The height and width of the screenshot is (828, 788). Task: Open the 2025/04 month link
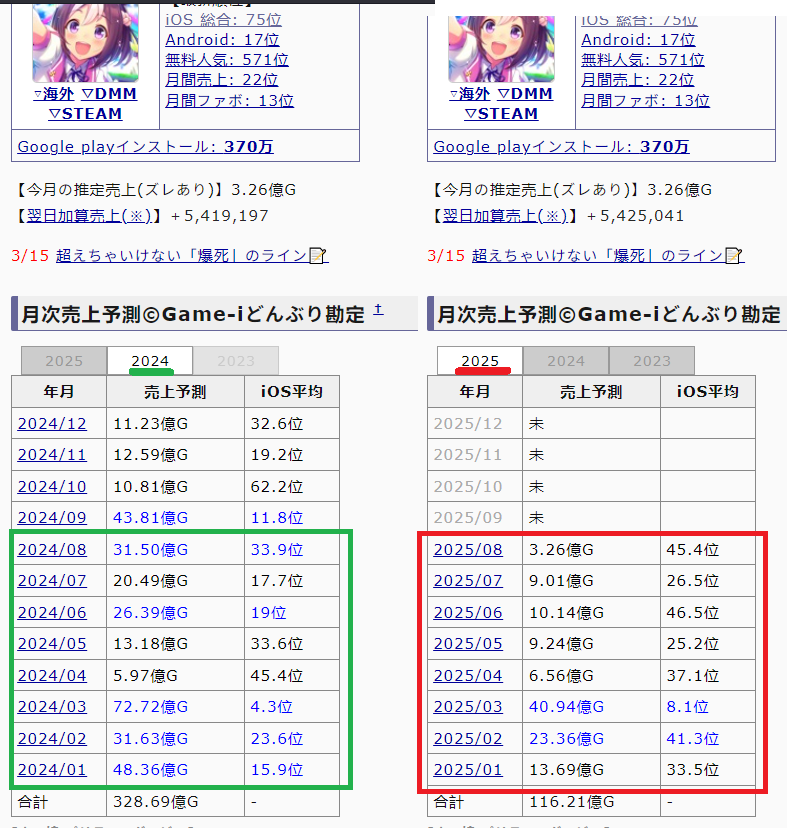tap(468, 675)
